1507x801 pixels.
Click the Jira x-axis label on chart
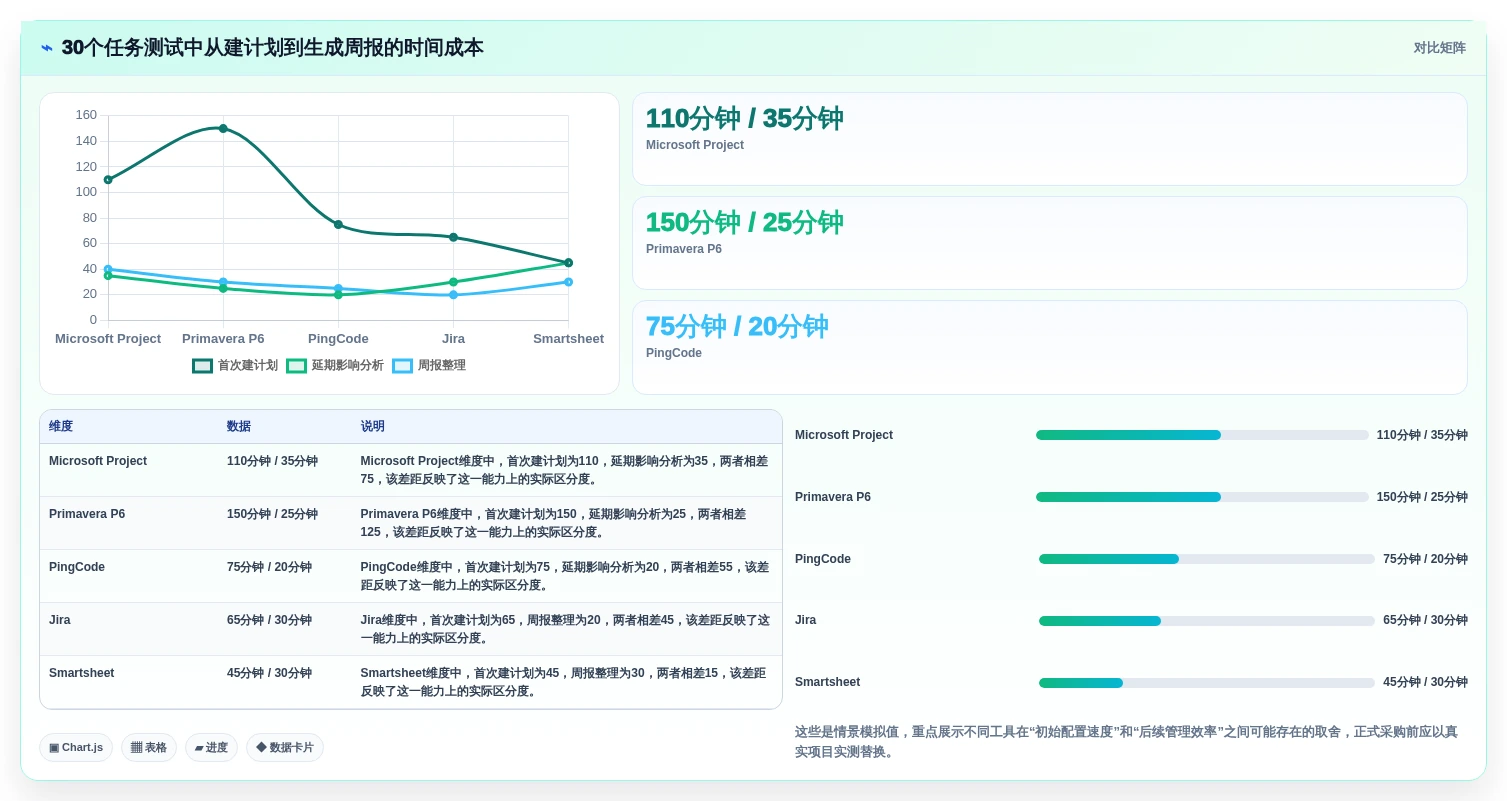453,339
